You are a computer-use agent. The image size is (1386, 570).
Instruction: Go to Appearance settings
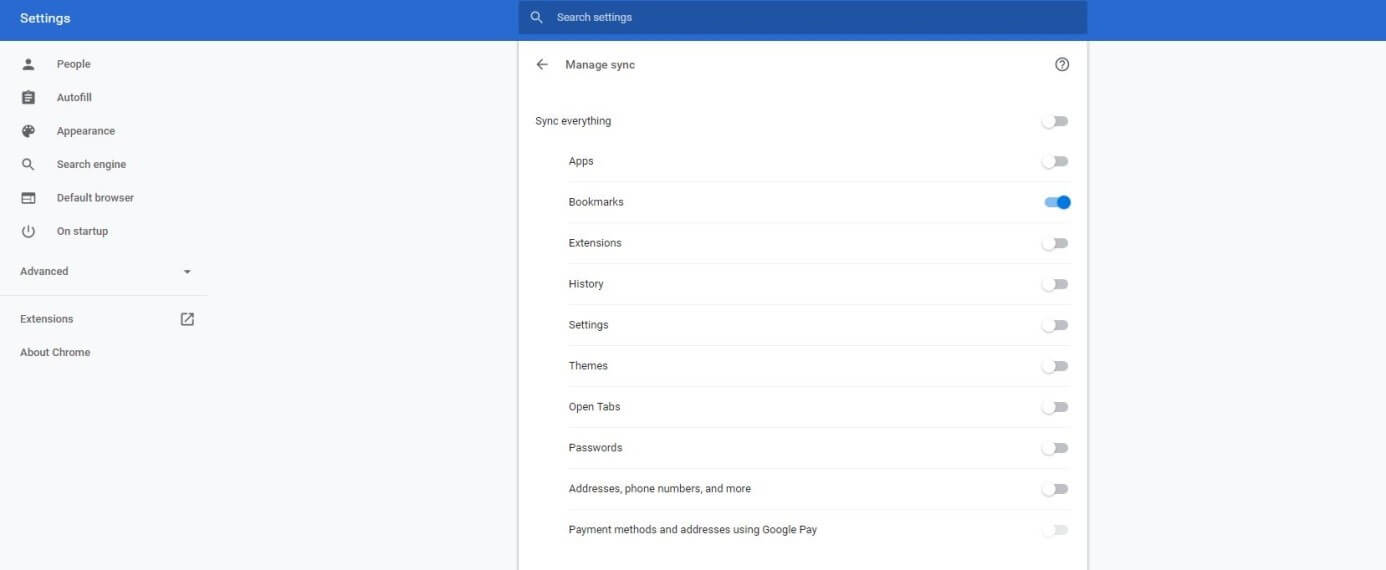(x=85, y=131)
